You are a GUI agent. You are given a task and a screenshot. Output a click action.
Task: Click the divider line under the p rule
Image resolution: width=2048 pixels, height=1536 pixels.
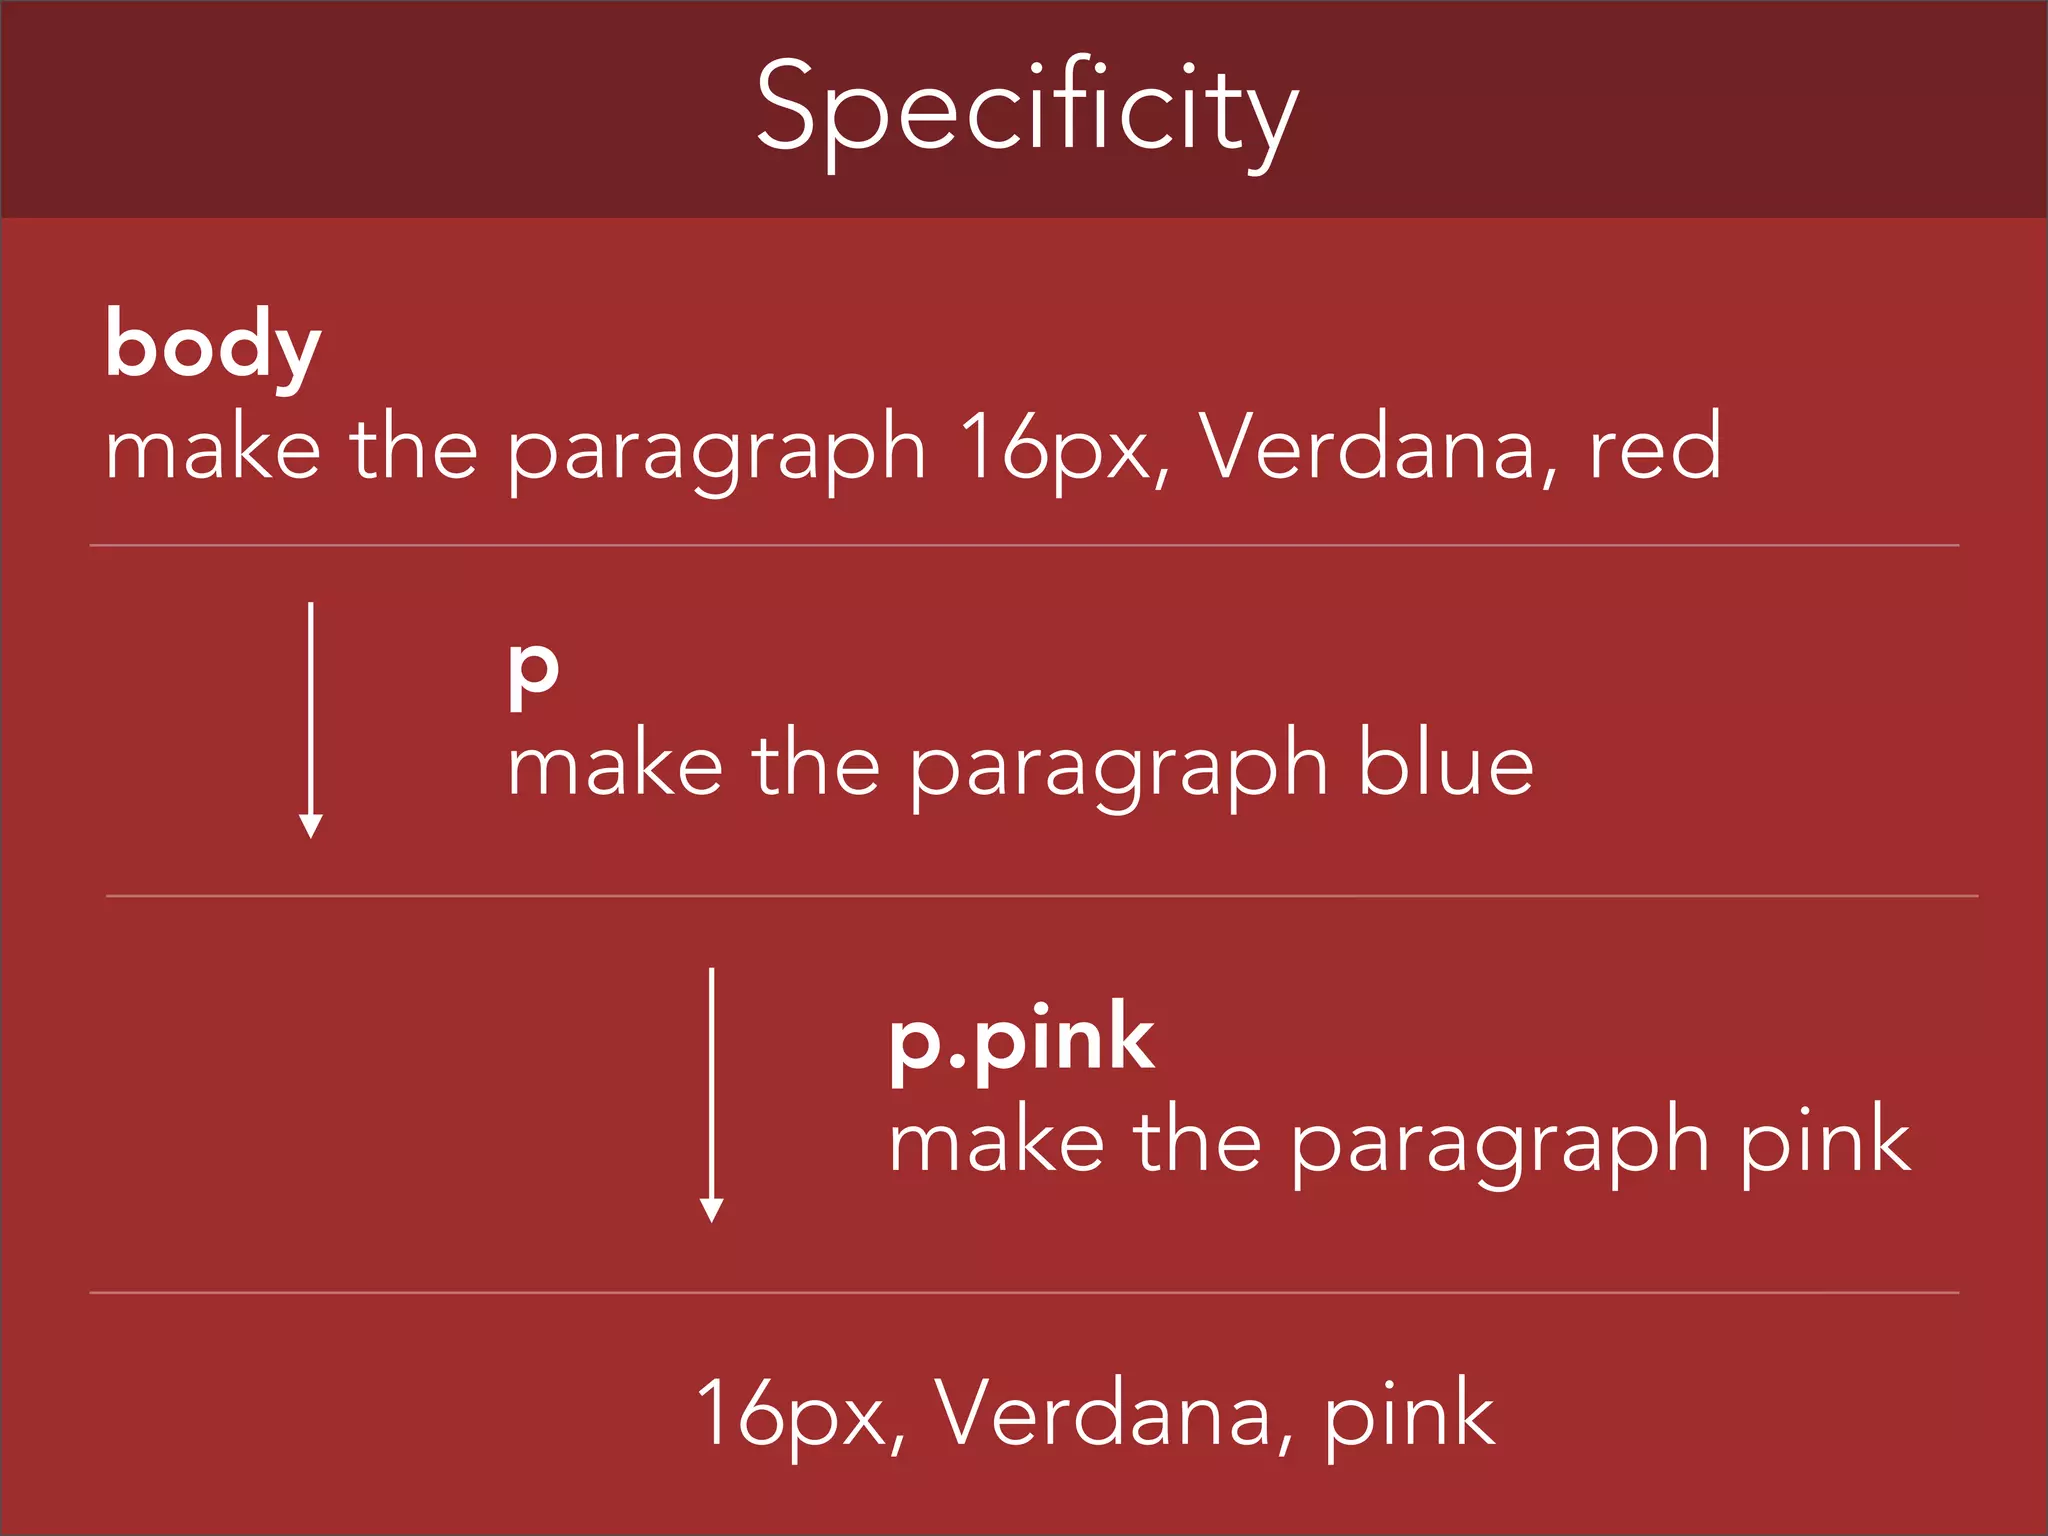click(1040, 896)
